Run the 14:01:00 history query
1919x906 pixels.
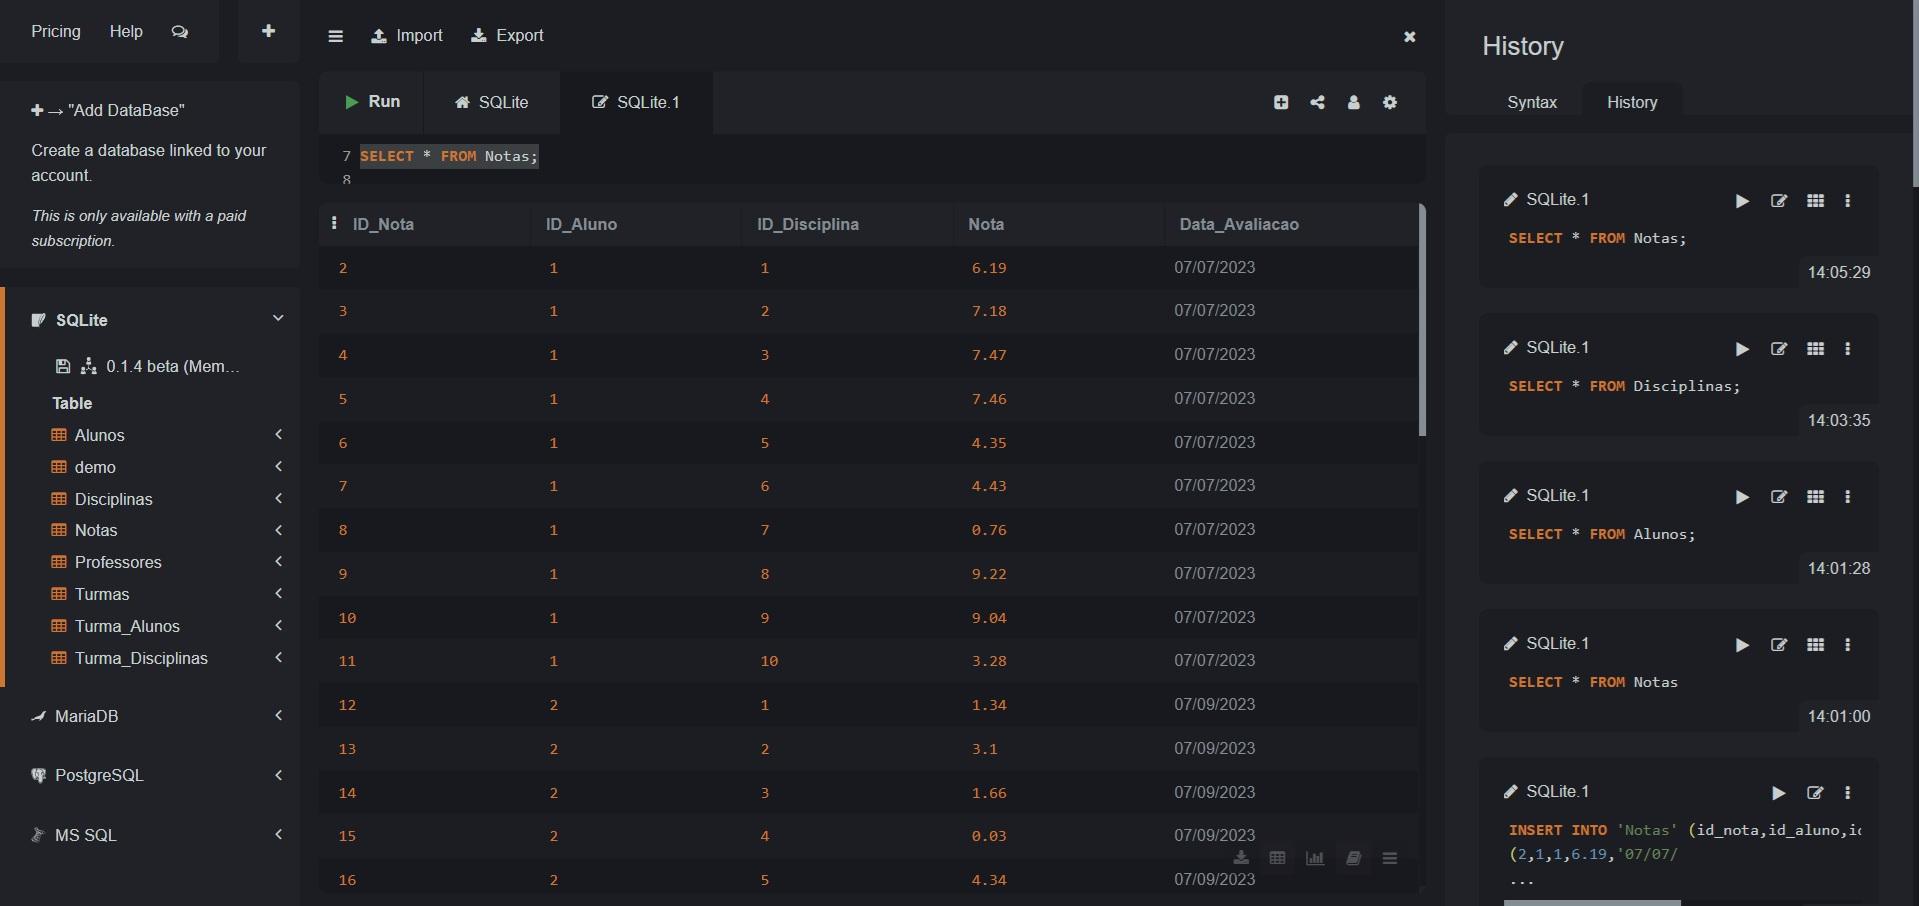pyautogui.click(x=1742, y=645)
